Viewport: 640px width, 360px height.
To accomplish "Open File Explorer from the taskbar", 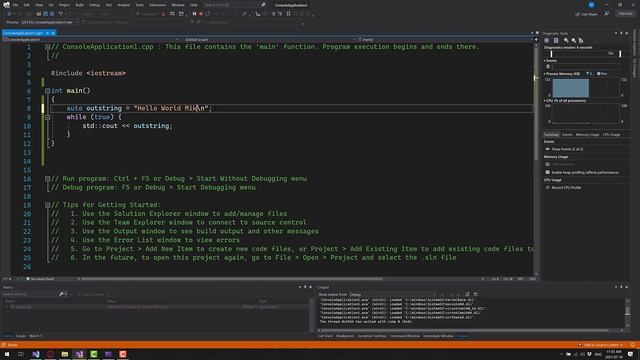I will (x=64, y=354).
